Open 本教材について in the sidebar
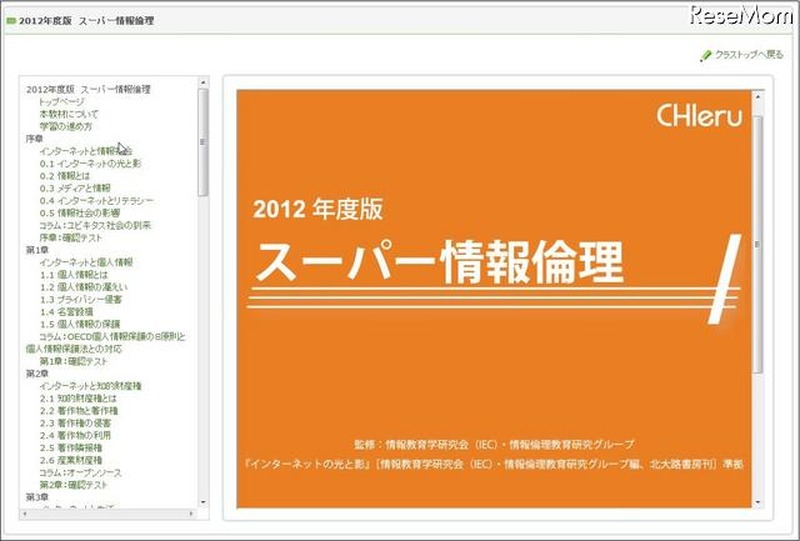Image resolution: width=800 pixels, height=541 pixels. [x=69, y=114]
